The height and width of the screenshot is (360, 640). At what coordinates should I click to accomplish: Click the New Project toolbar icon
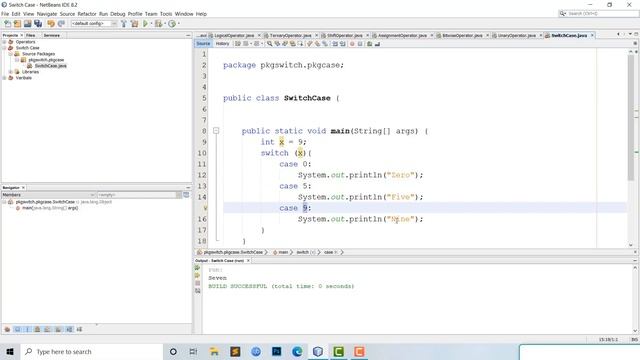[x=18, y=24]
